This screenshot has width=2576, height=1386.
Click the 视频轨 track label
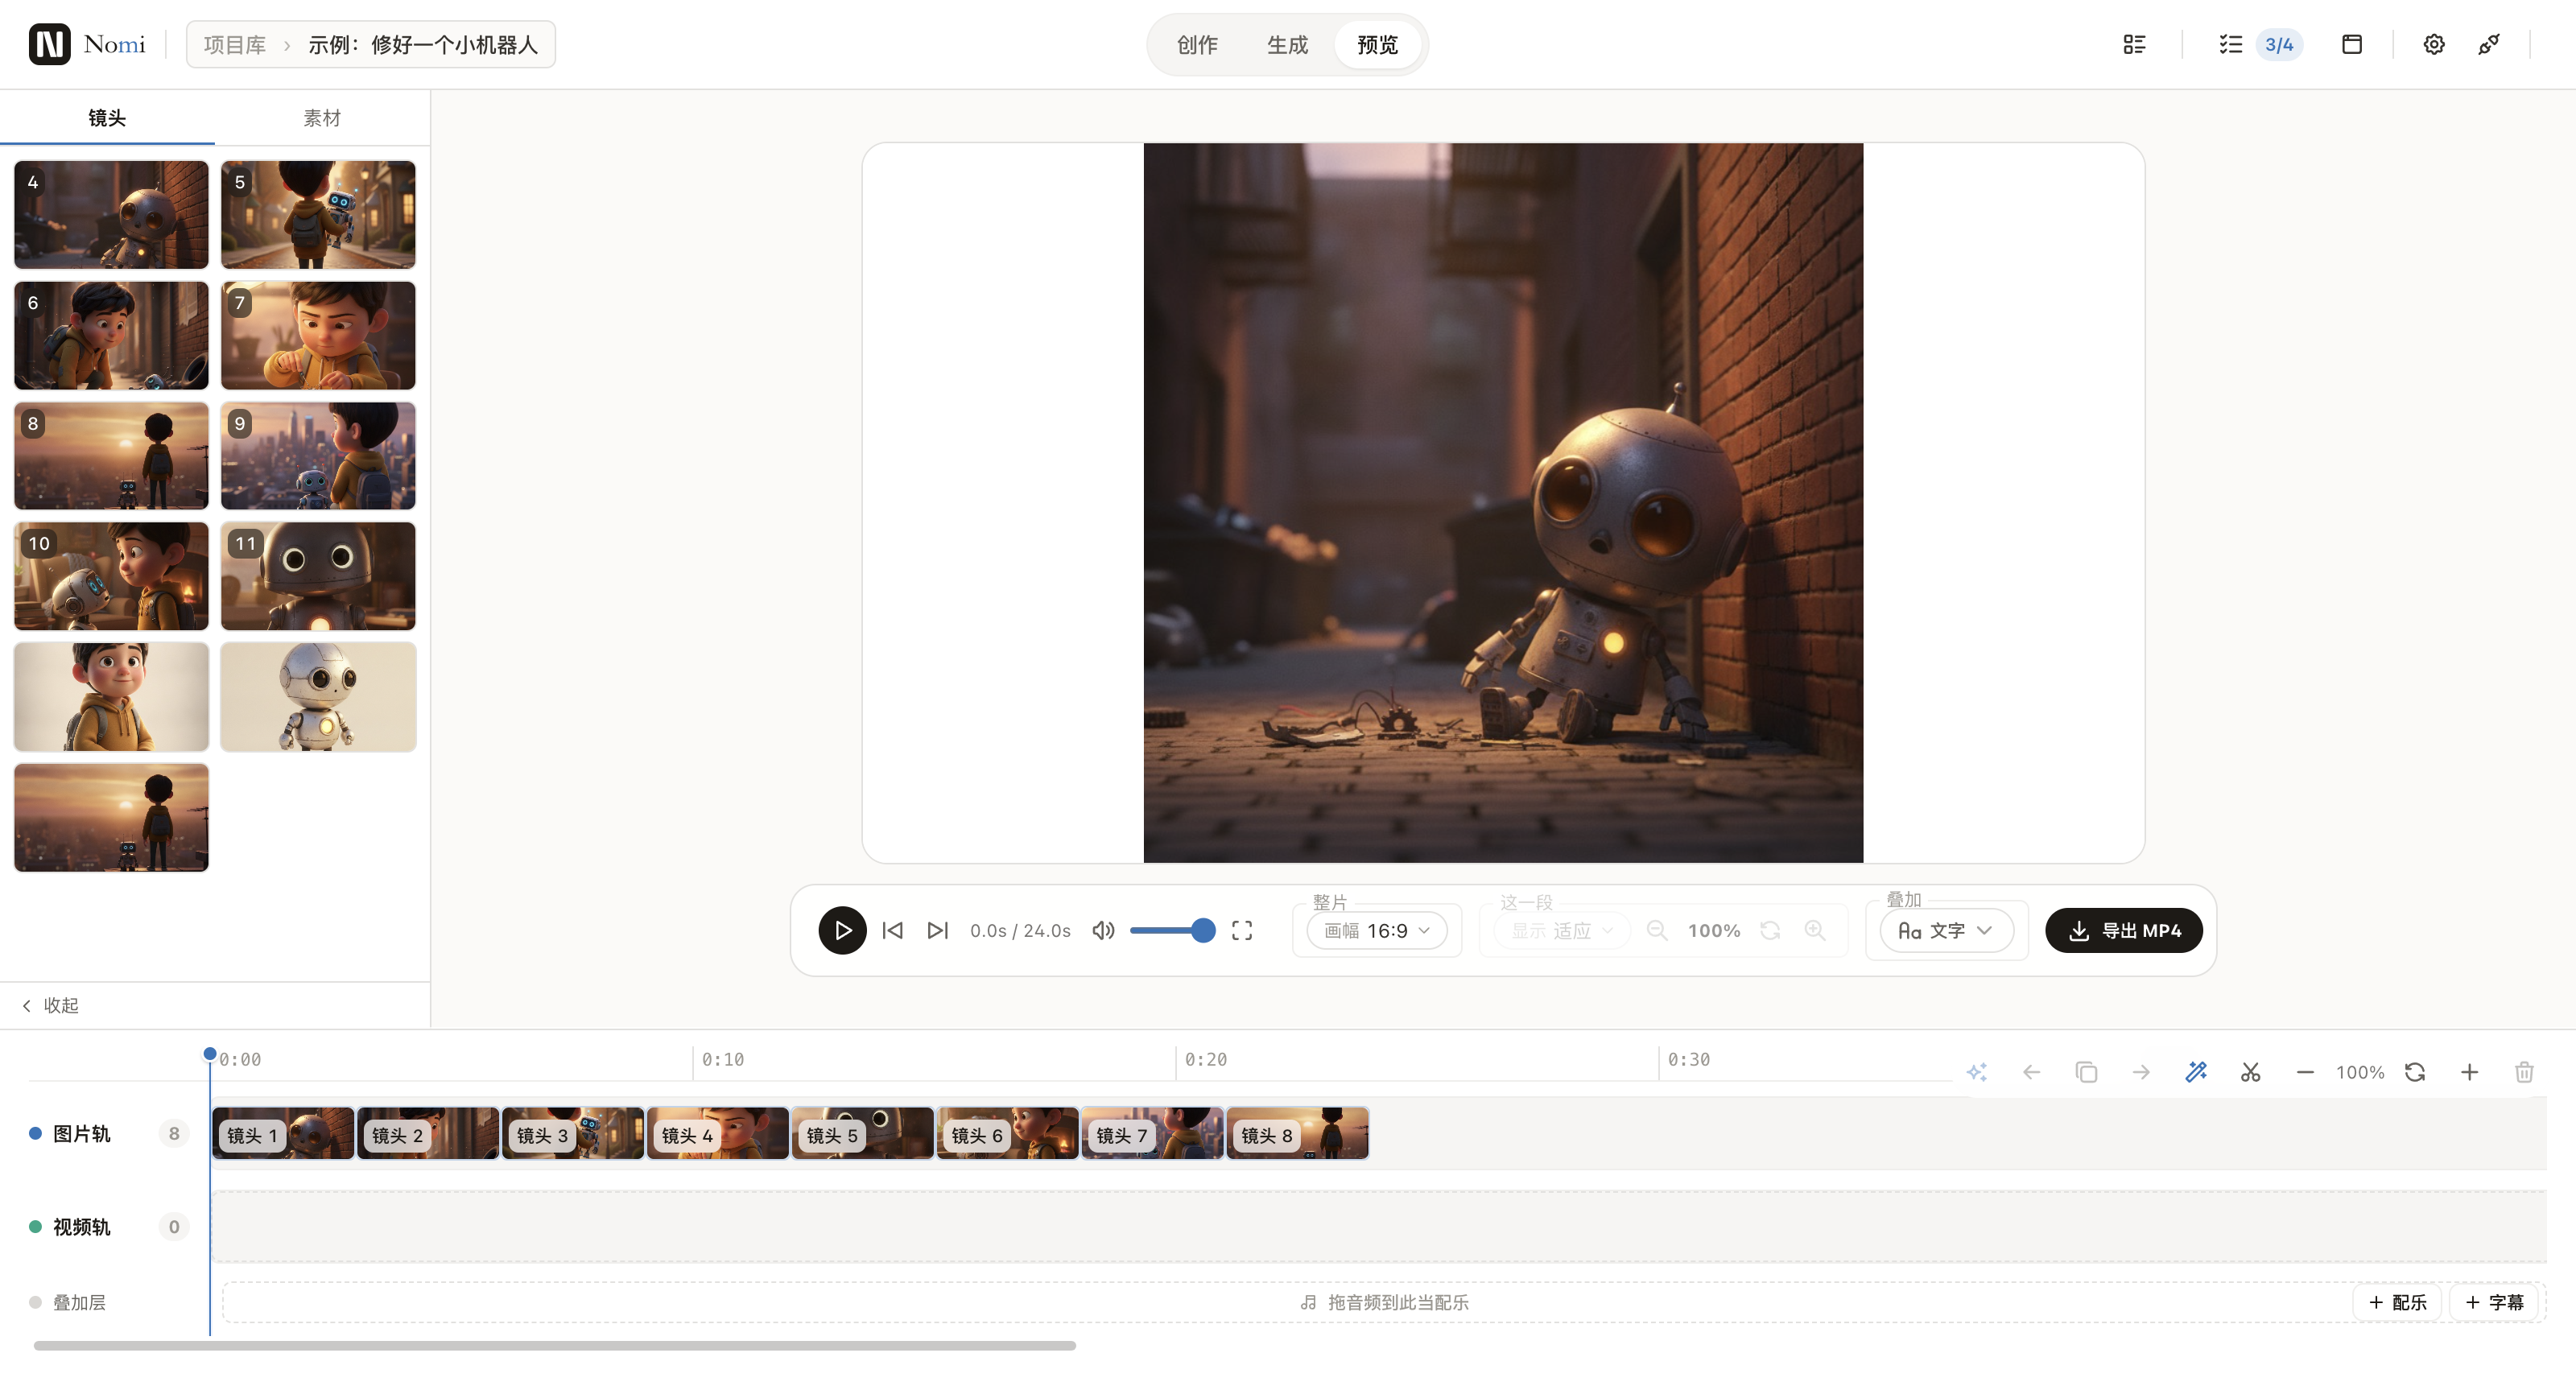point(81,1226)
